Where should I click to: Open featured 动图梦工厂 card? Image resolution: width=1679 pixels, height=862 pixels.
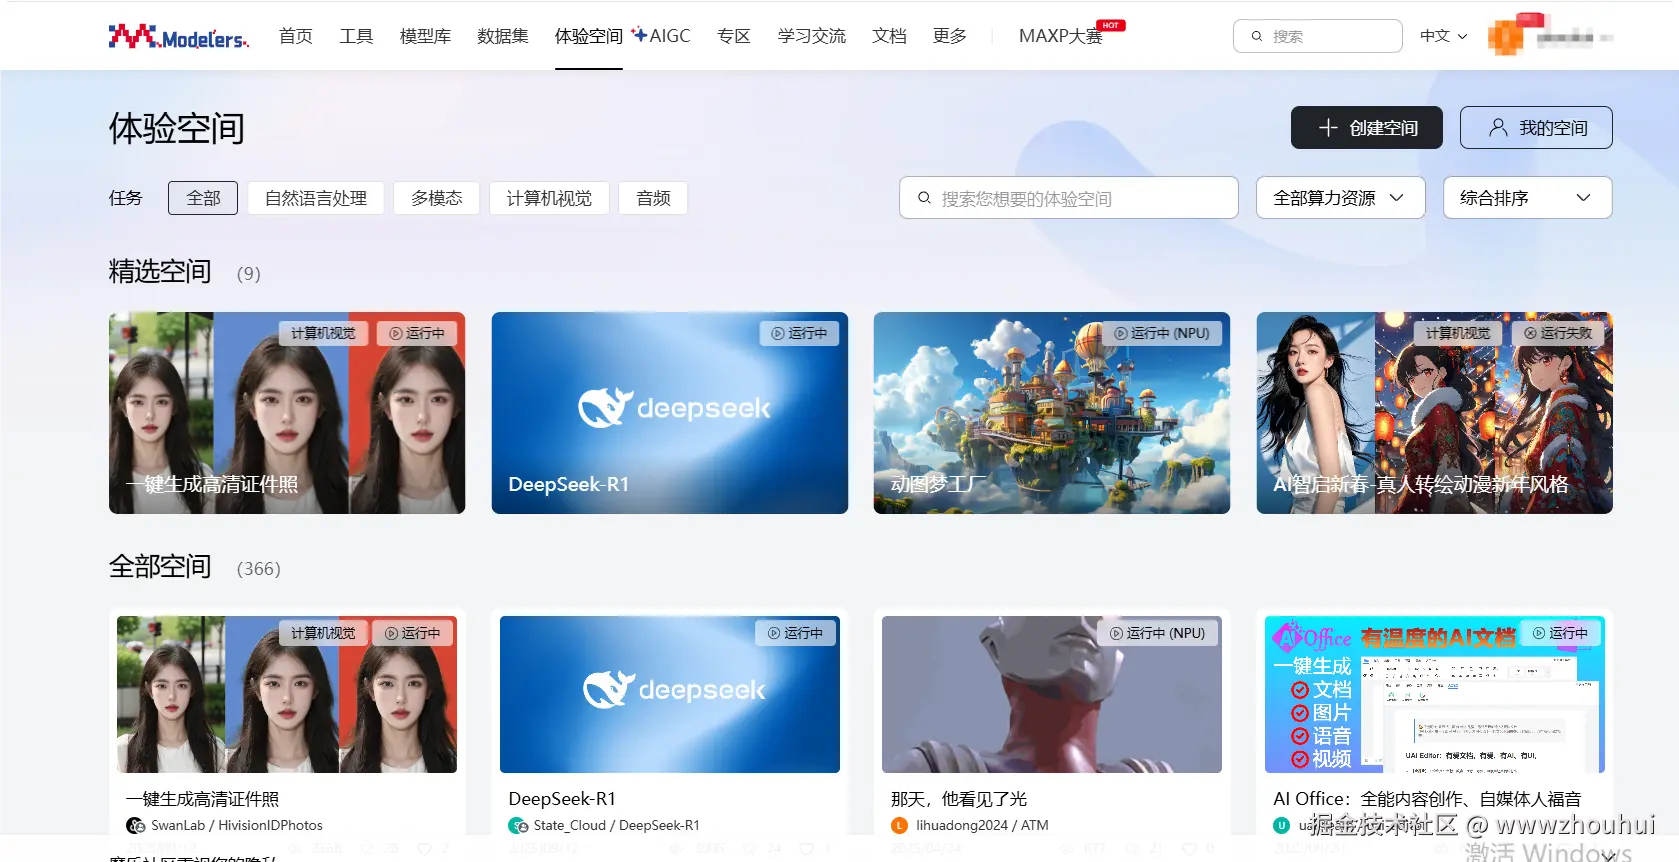(x=1052, y=413)
